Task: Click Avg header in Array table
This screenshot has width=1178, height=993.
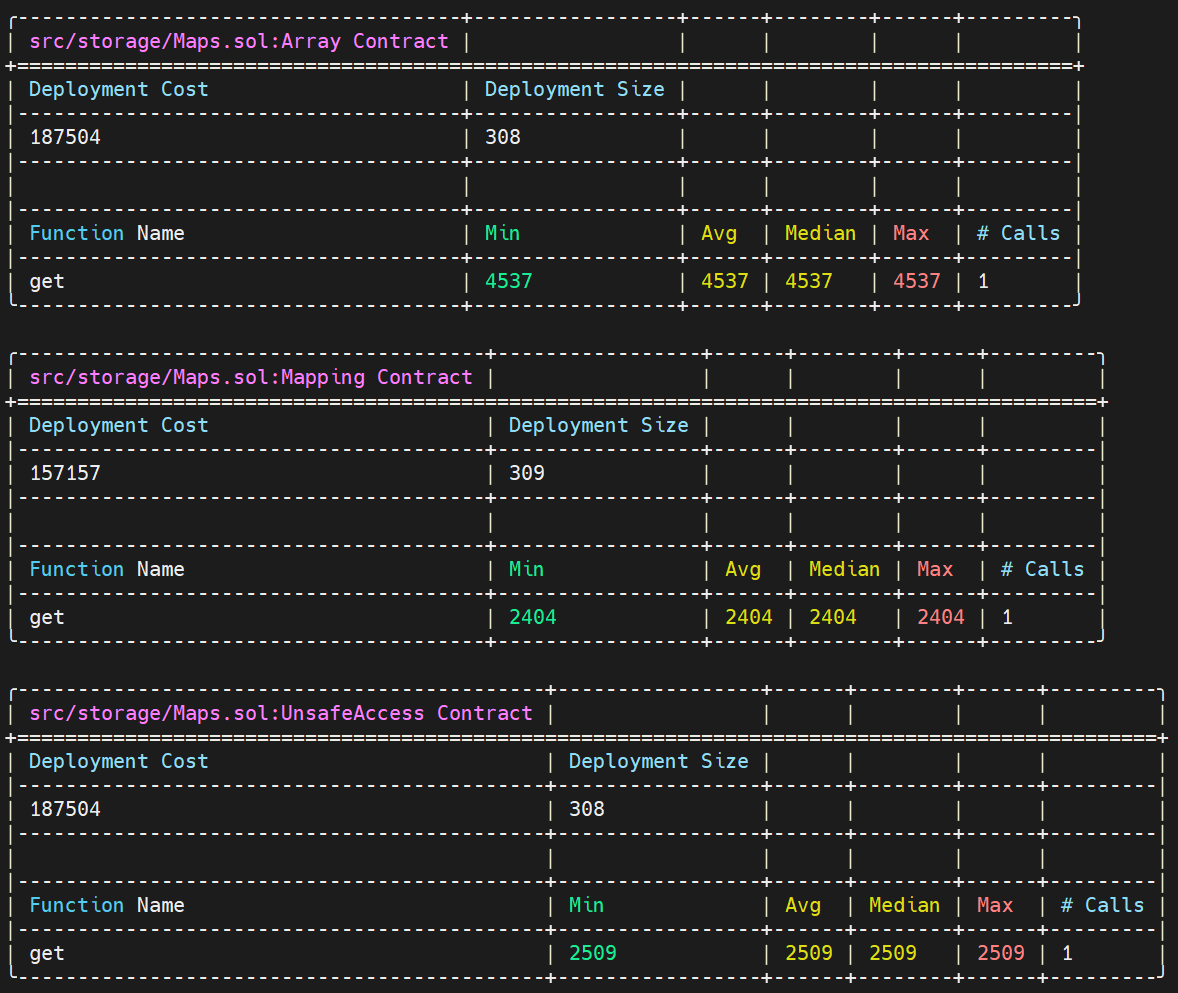Action: point(719,234)
